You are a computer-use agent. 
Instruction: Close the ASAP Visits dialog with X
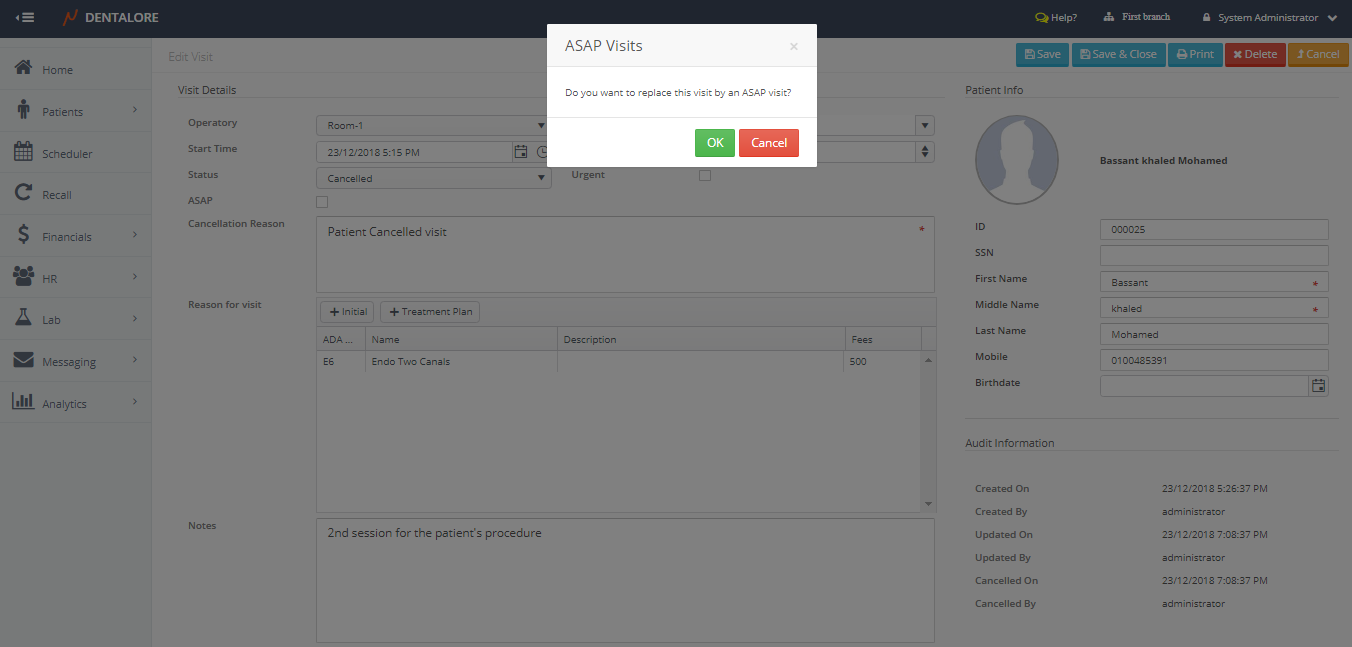794,46
